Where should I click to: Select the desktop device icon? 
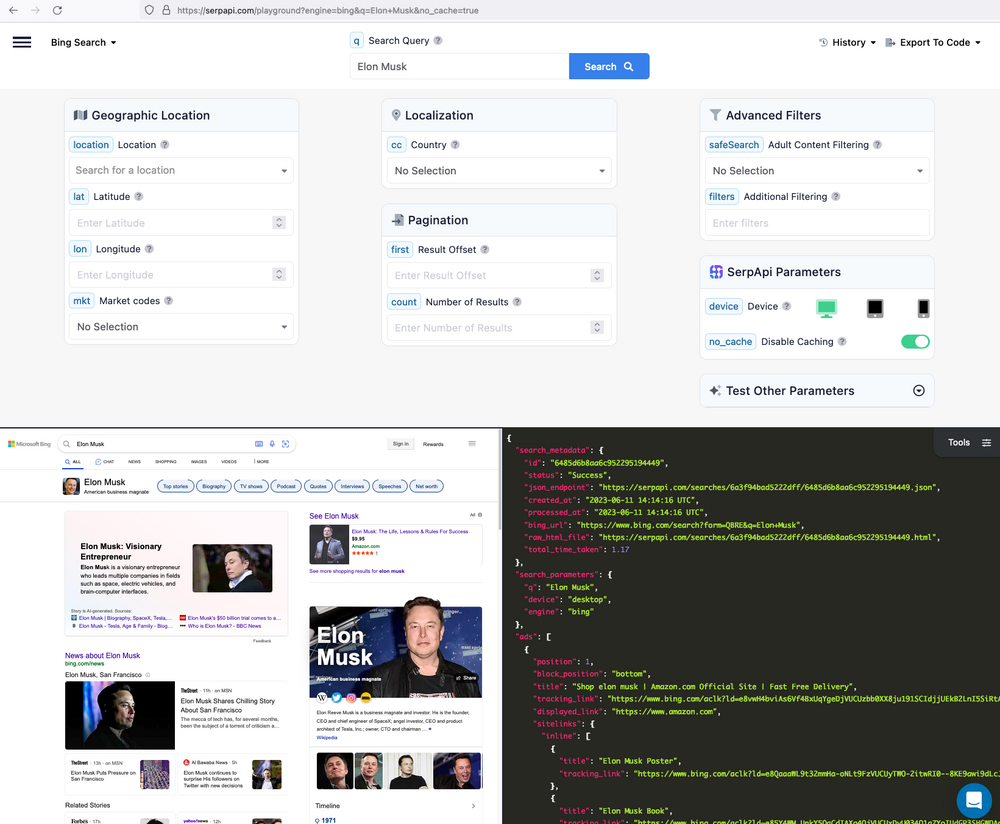[827, 307]
